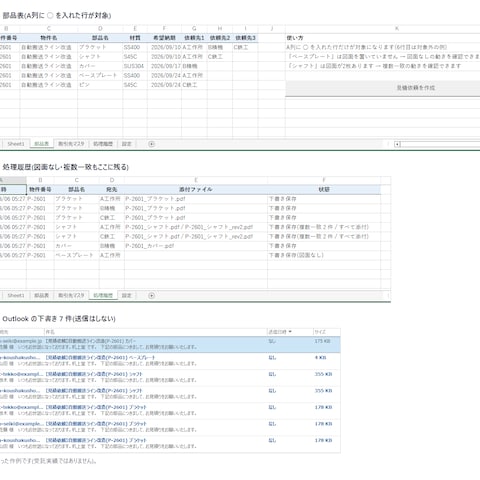Switch to the 取引先マスタ tab in the top workbook
480x480 pixels.
click(71, 144)
